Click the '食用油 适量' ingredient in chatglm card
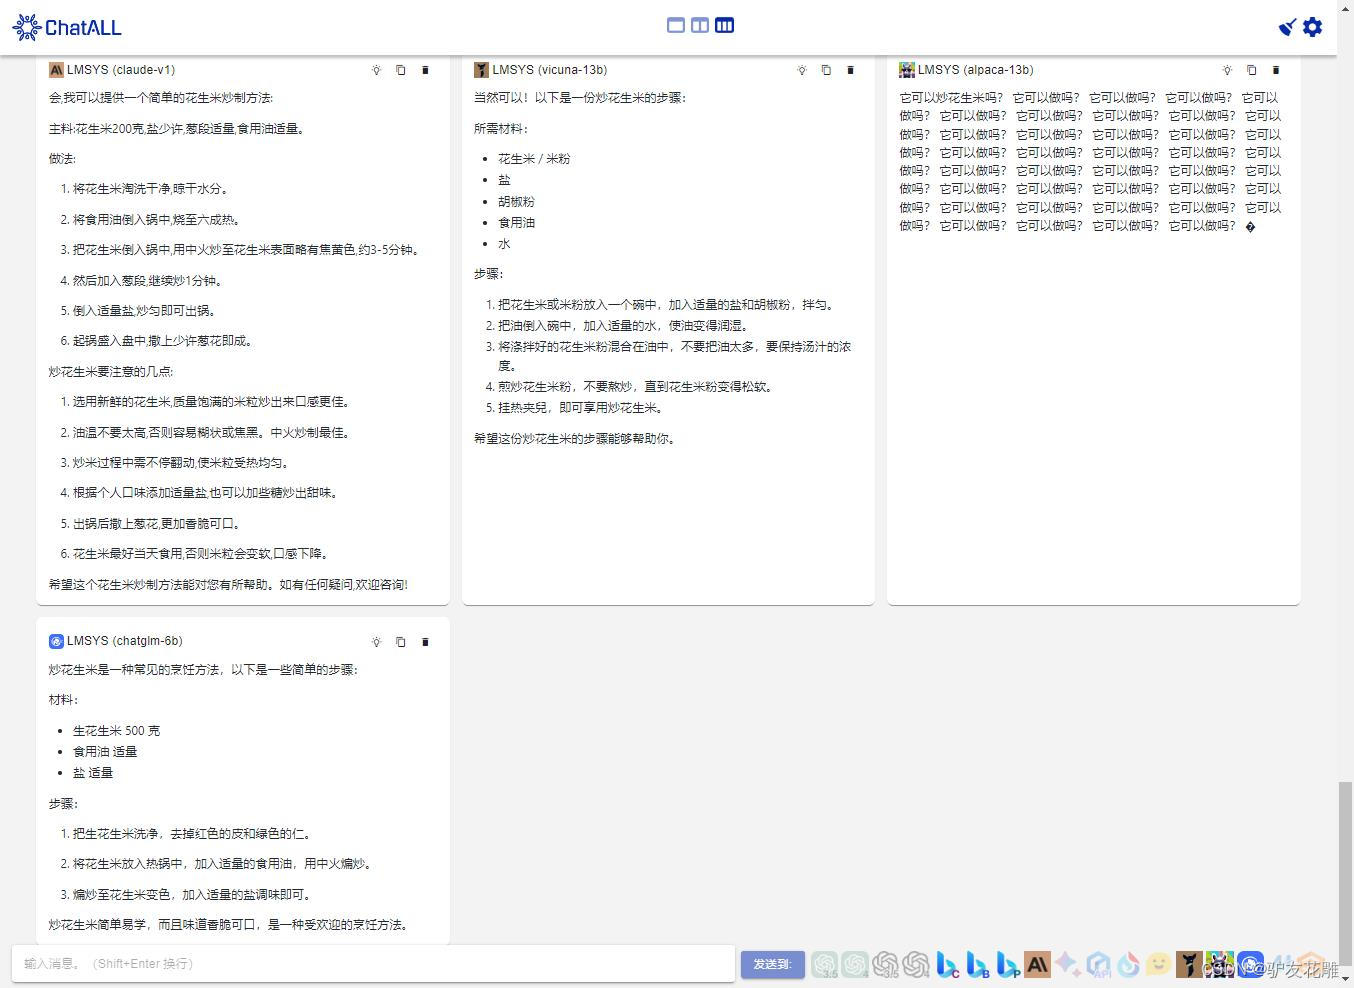 pos(105,752)
